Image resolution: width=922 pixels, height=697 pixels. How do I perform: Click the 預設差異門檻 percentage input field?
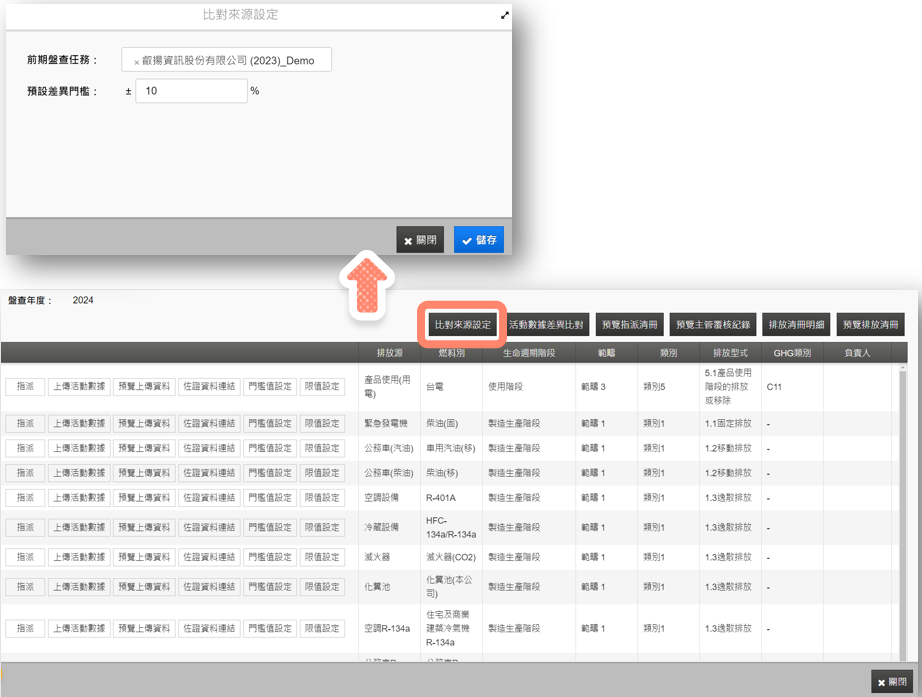coord(191,91)
